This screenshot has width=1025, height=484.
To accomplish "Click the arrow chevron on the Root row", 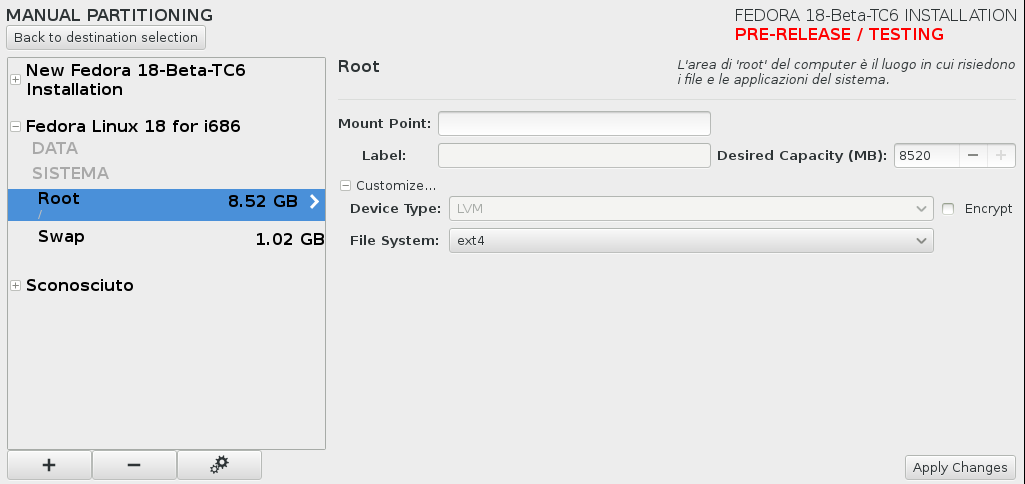I will tap(314, 201).
